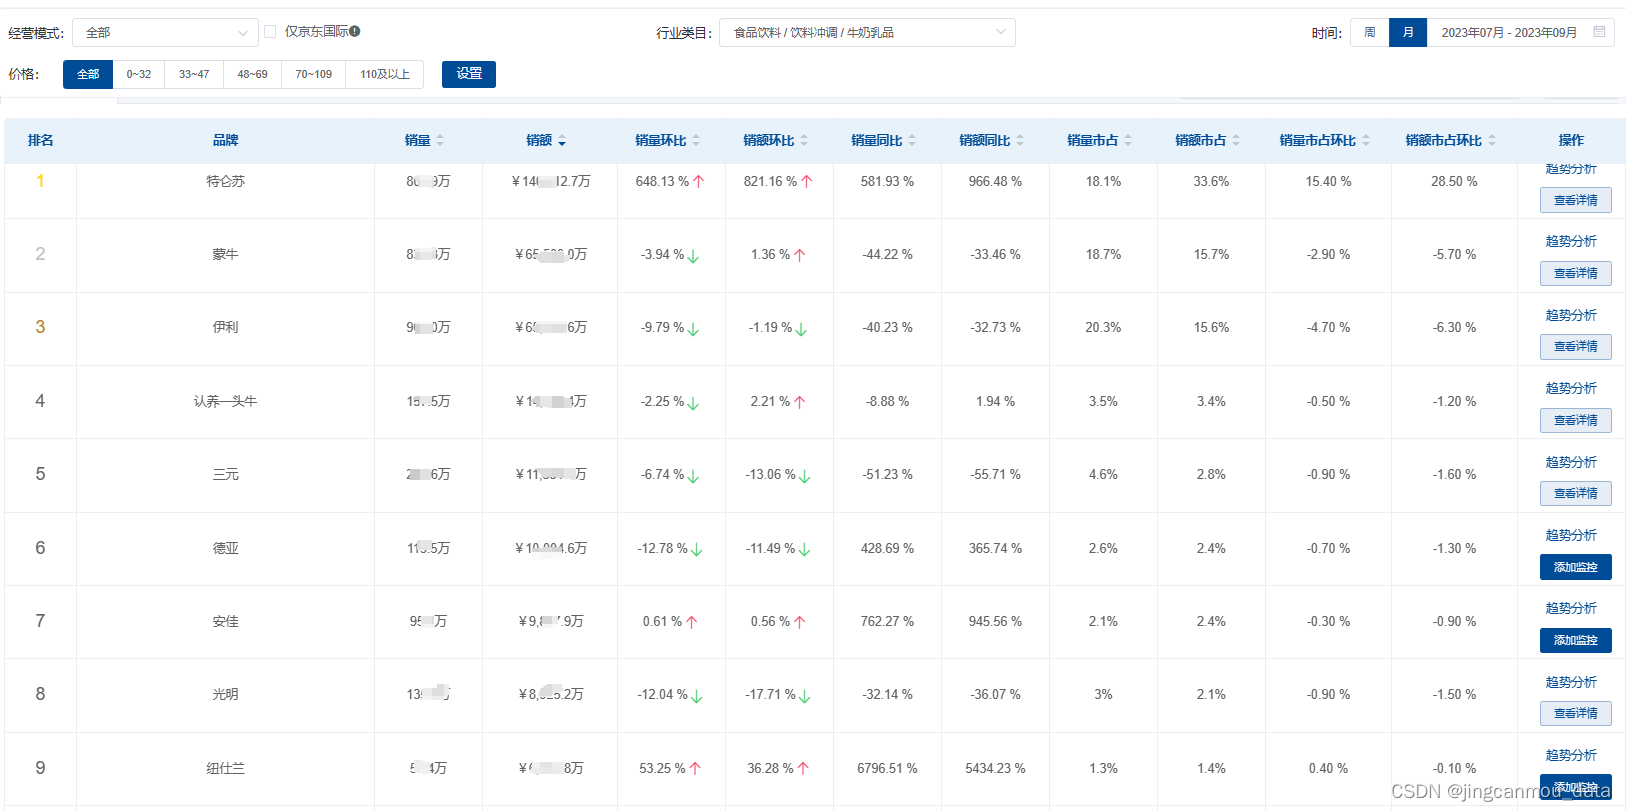This screenshot has width=1626, height=811.
Task: Click 添加监控 for 安佳
Action: pos(1576,640)
